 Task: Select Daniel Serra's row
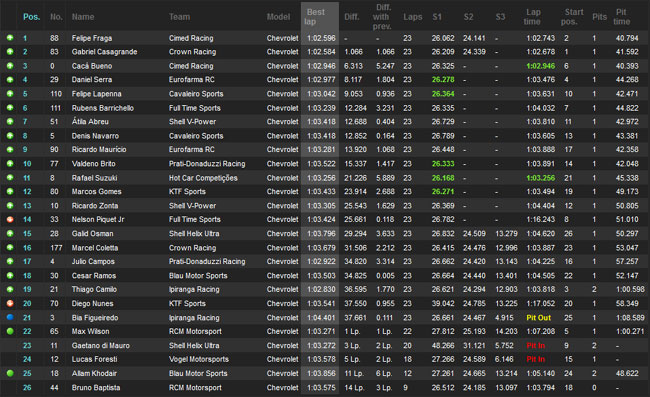325,80
